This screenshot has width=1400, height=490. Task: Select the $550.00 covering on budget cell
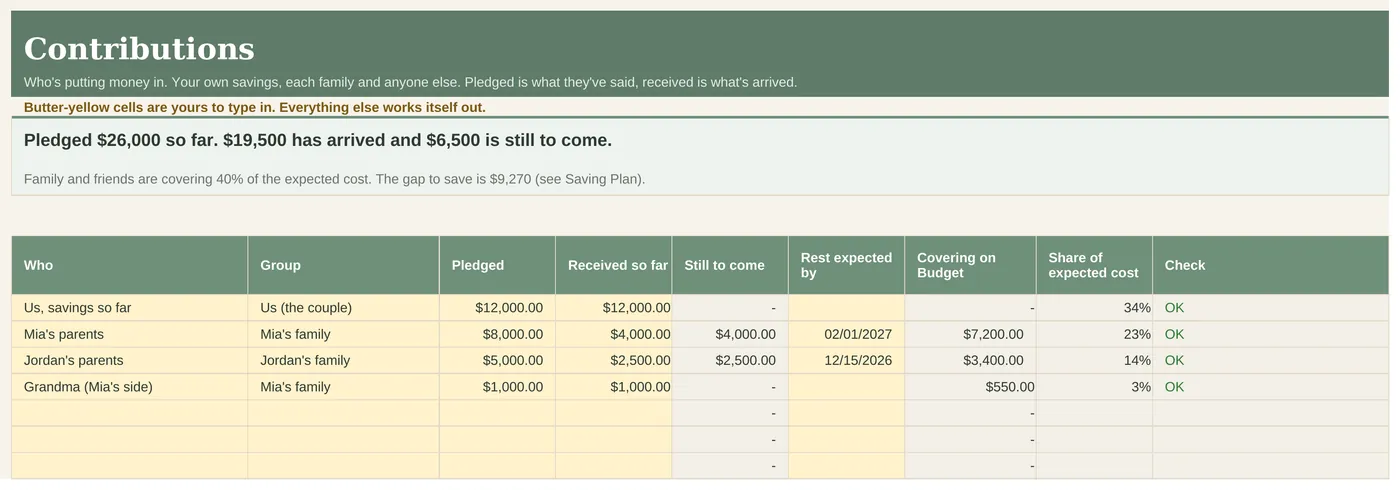[971, 387]
